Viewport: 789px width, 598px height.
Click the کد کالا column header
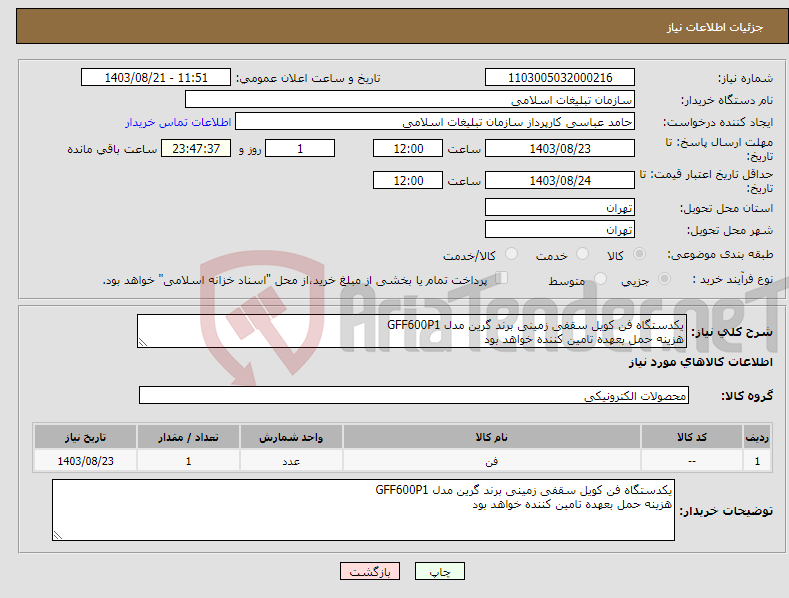tap(692, 437)
